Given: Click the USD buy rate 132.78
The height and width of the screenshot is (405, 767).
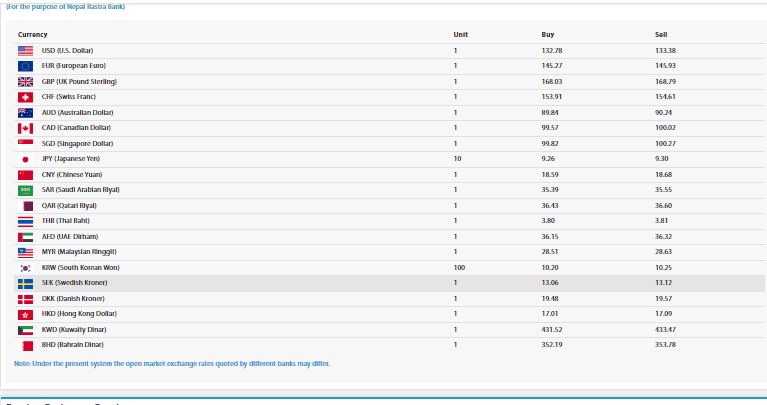Looking at the screenshot, I should click(552, 50).
